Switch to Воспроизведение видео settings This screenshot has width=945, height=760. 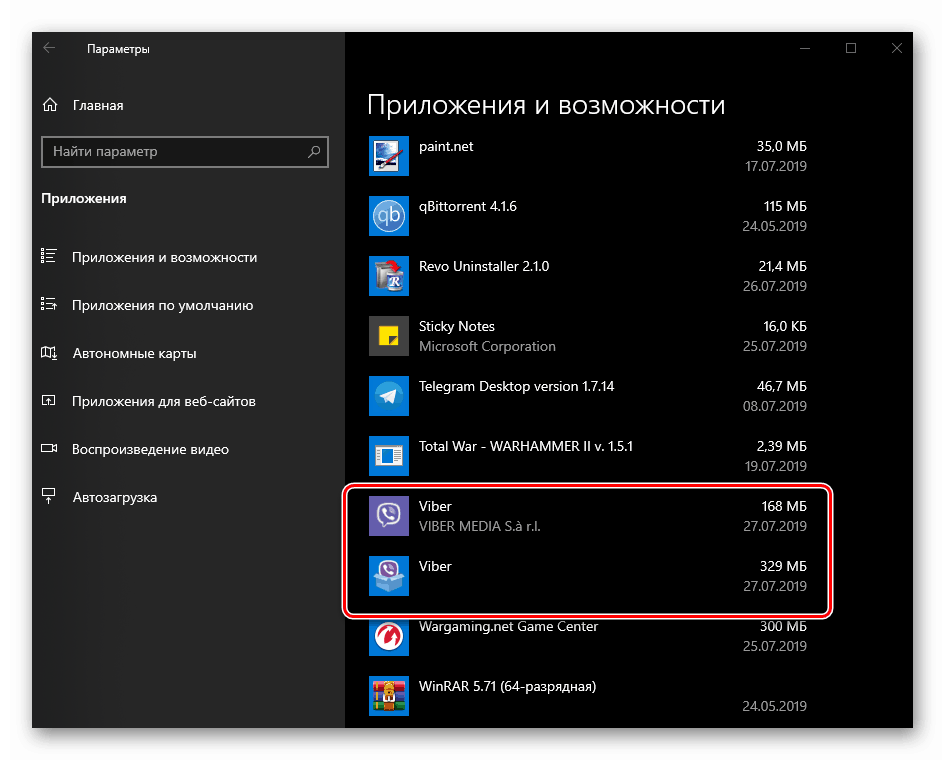click(151, 450)
